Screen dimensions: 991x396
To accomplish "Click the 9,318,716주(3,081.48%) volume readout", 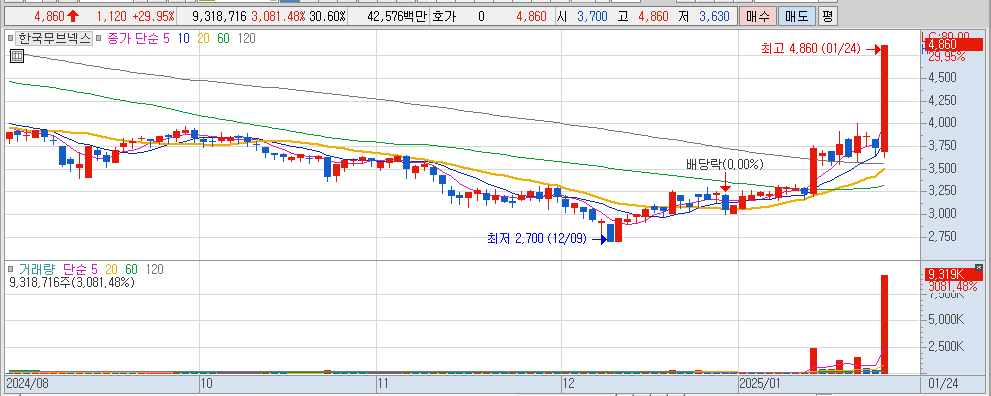I will (x=71, y=283).
